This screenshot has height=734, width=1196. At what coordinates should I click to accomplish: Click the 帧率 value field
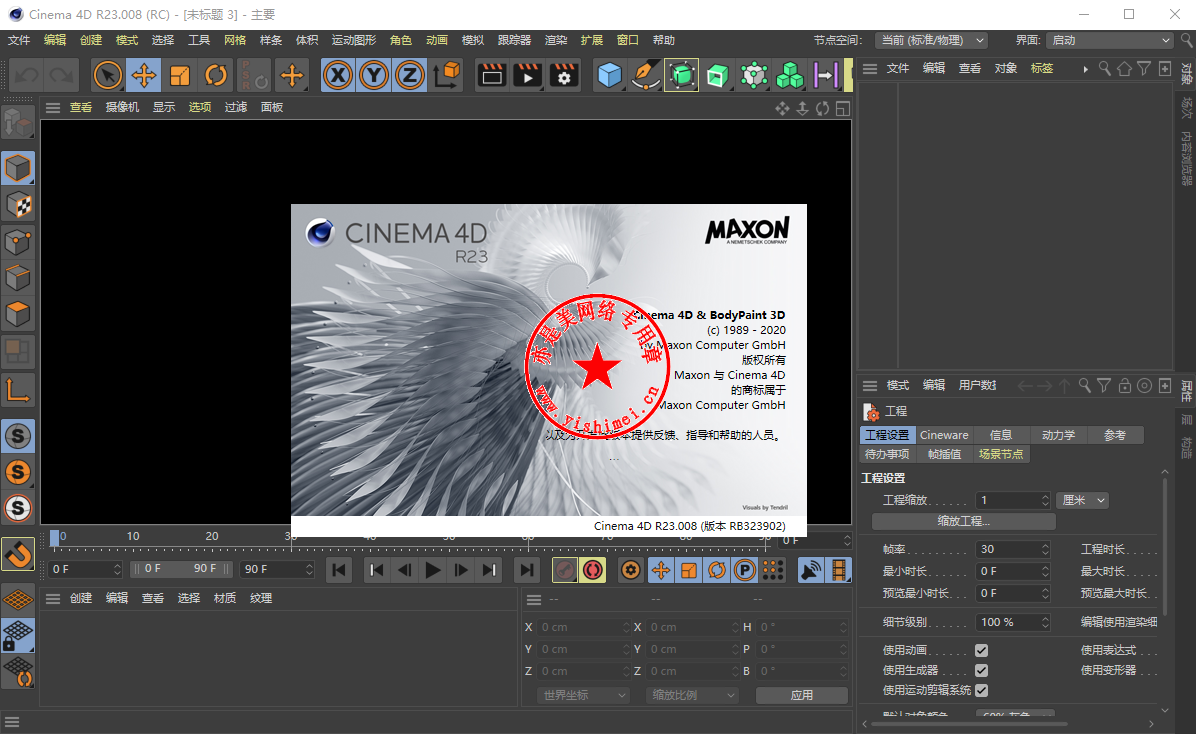(x=1013, y=549)
